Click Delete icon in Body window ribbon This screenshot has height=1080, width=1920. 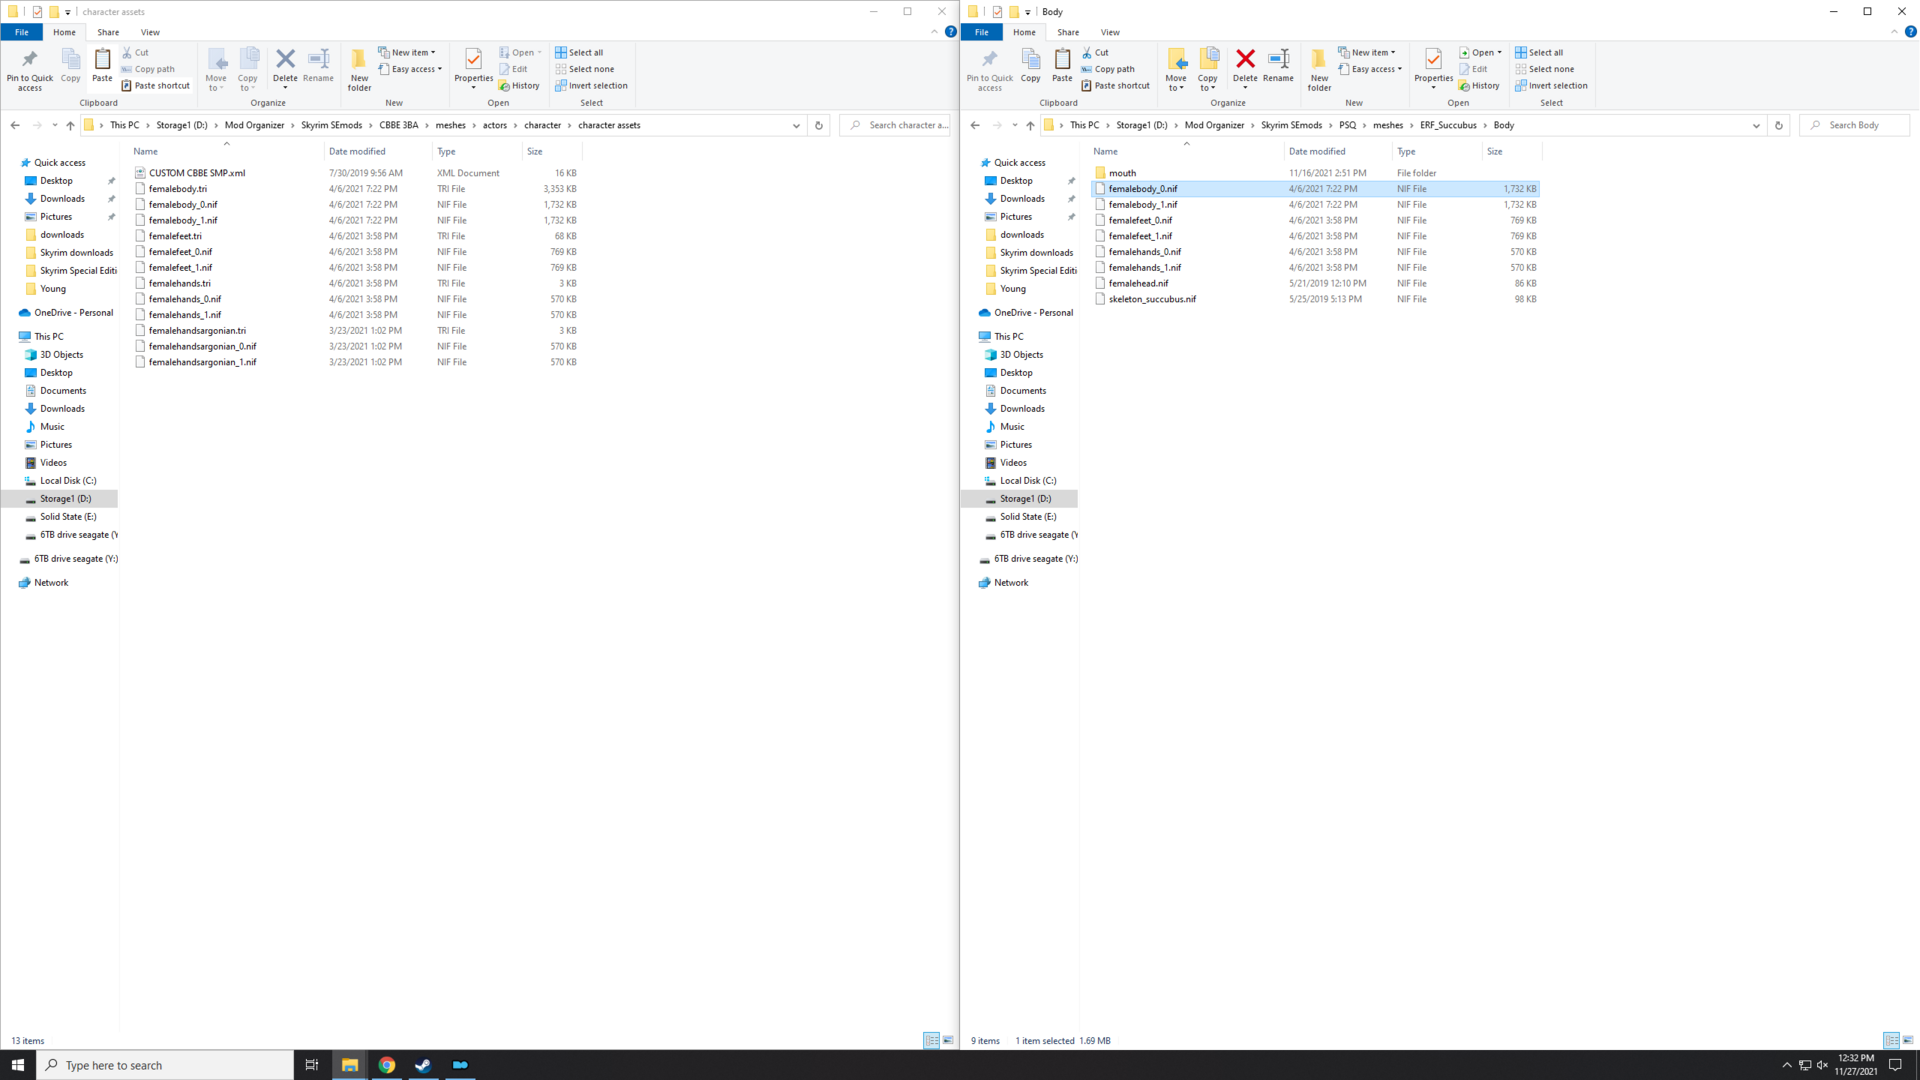[x=1245, y=66]
